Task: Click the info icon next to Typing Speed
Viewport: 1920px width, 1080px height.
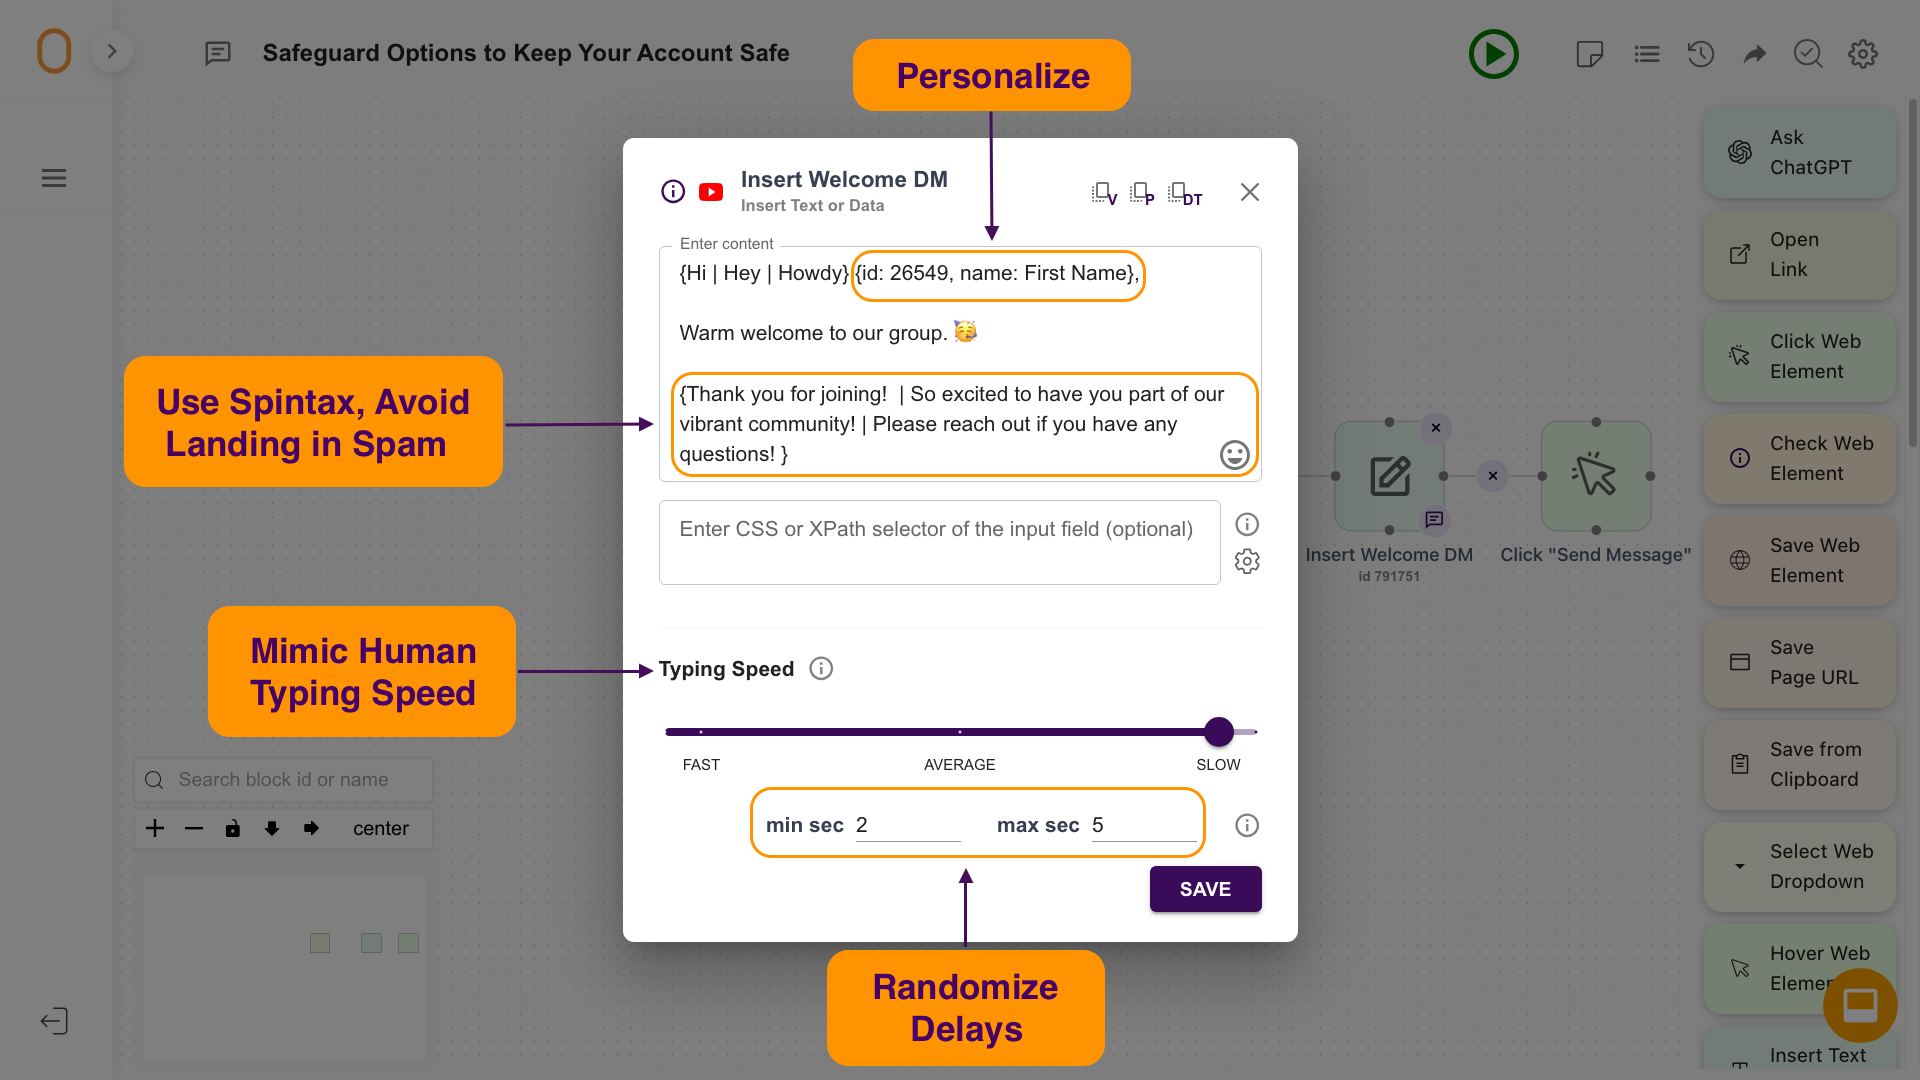Action: [820, 669]
